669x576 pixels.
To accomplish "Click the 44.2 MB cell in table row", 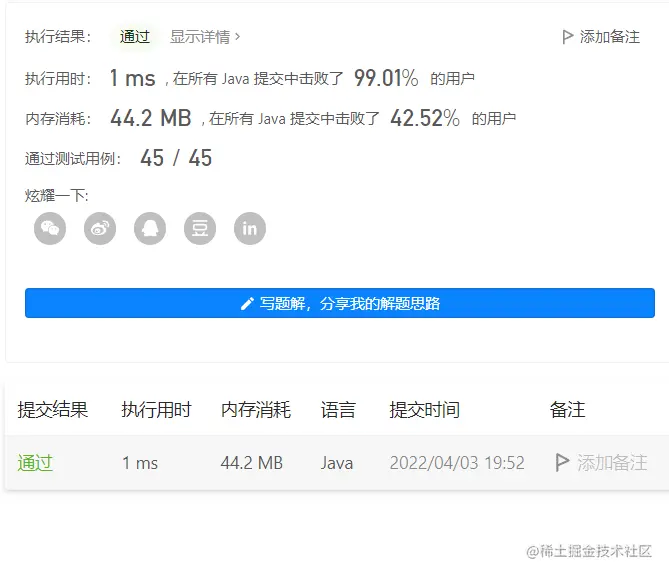I will coord(252,463).
